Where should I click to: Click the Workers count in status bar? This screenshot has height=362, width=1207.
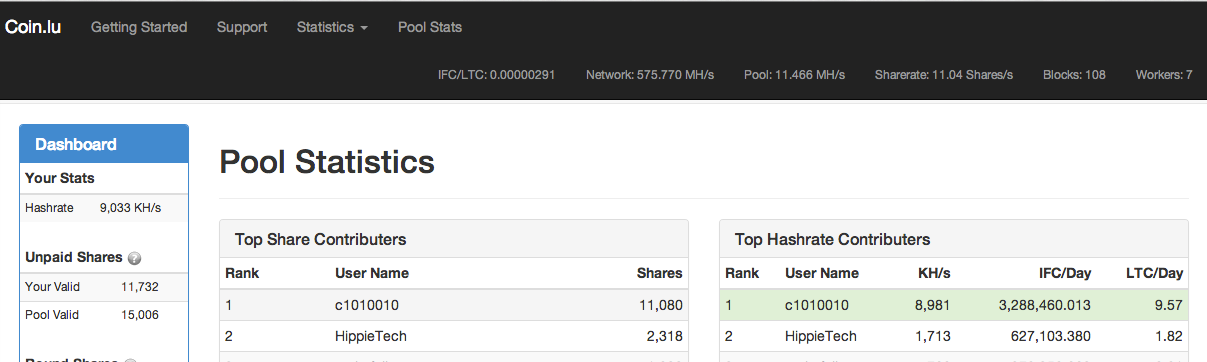(1164, 75)
